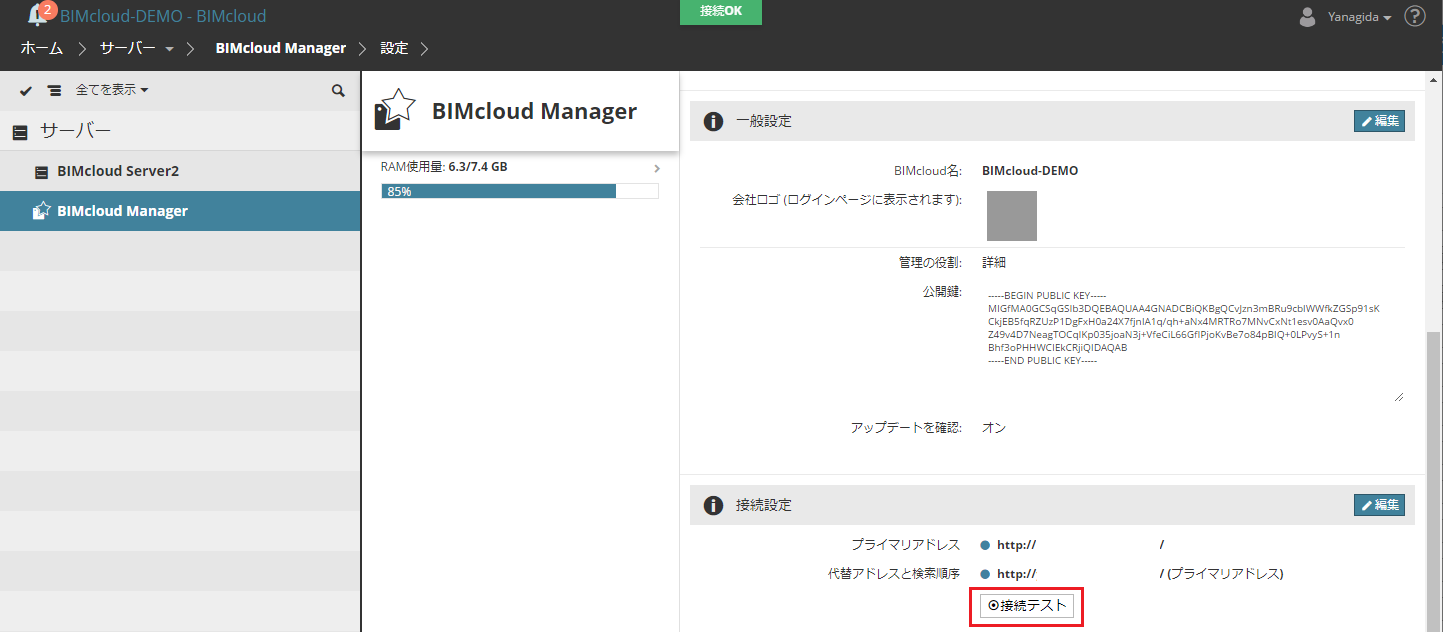
Task: Click the info icon beside 接続設定
Action: [x=713, y=505]
